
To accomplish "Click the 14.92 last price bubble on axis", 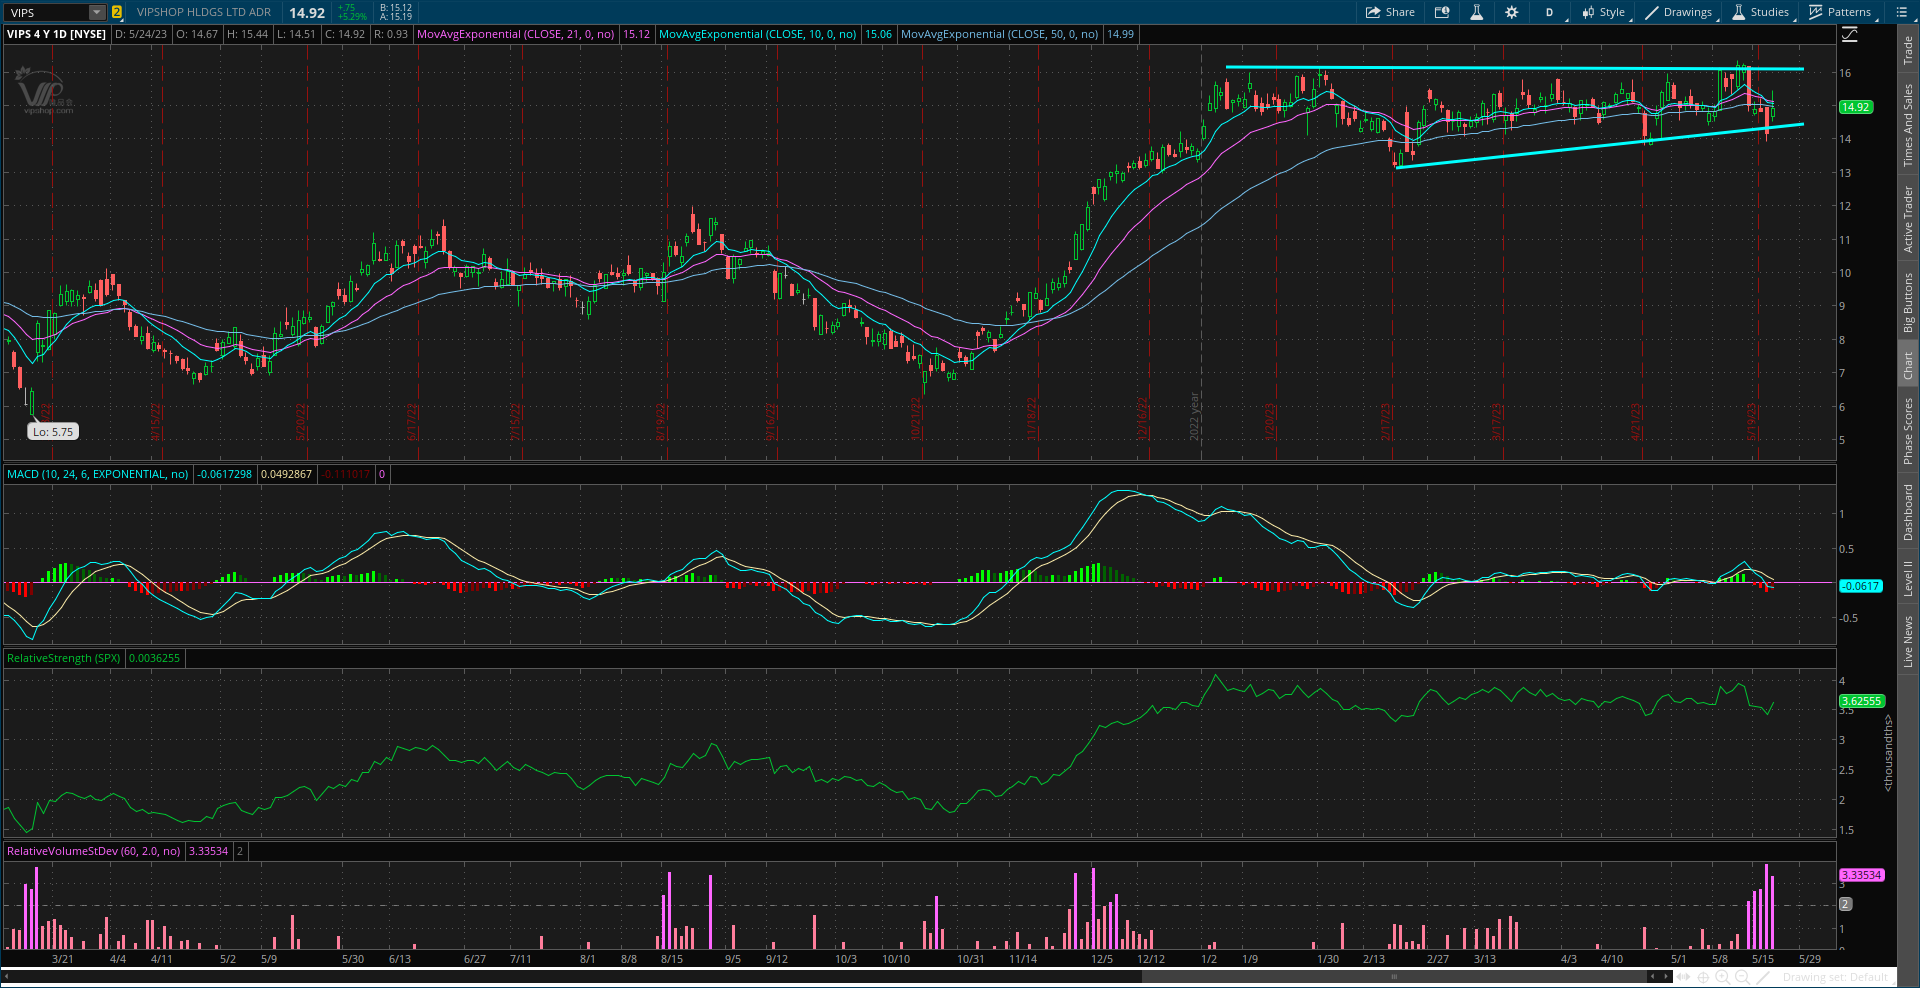I will (1856, 107).
